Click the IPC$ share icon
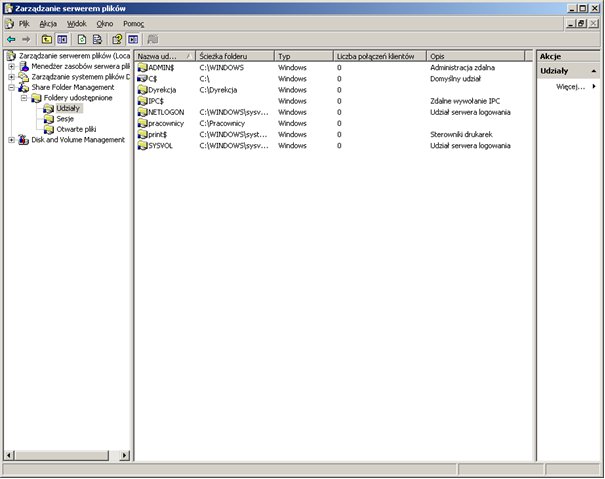The image size is (605, 479). [x=143, y=101]
